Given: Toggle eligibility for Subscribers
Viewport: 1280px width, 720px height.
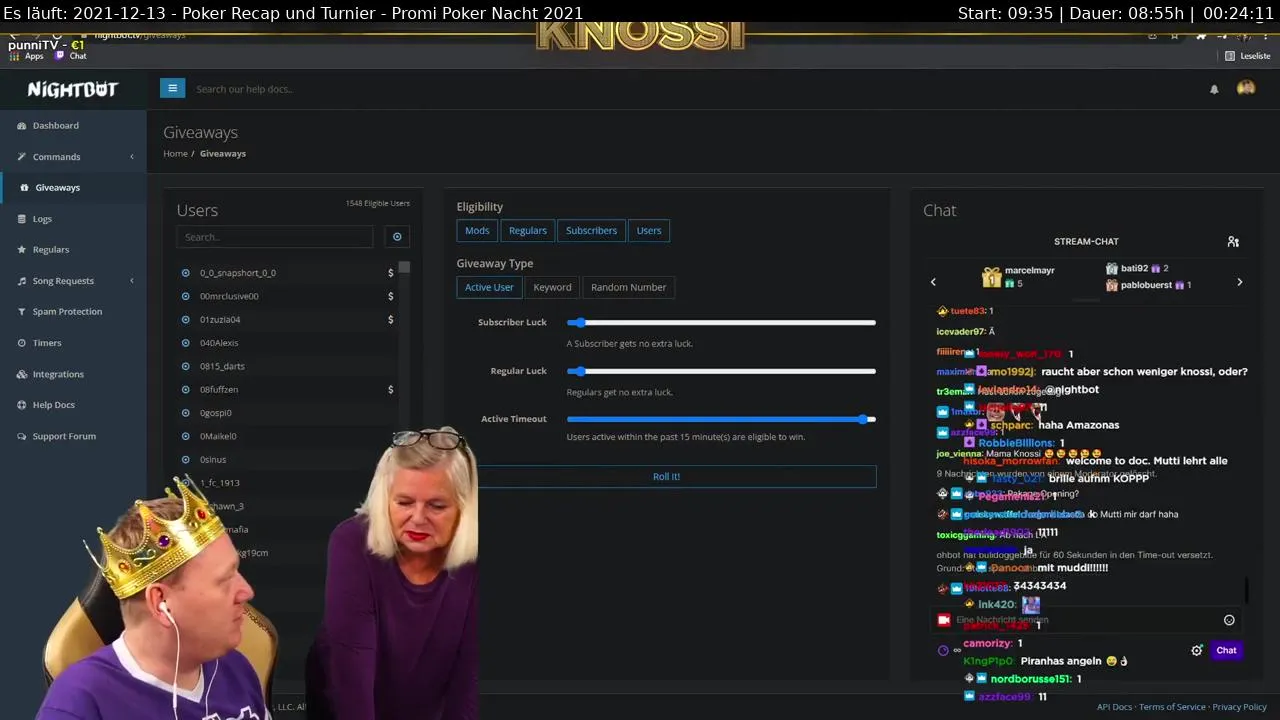Looking at the screenshot, I should [591, 231].
